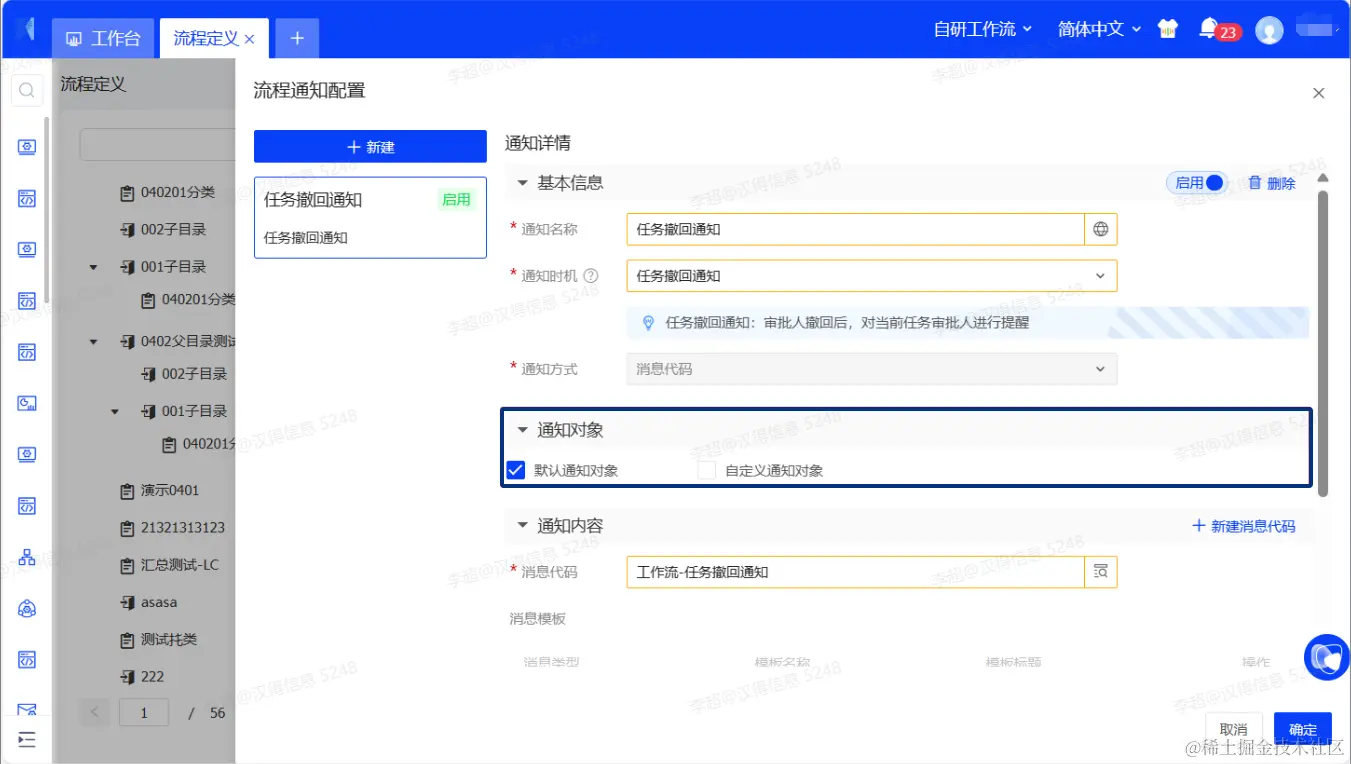Switch to the 工作台 tab

(x=103, y=39)
